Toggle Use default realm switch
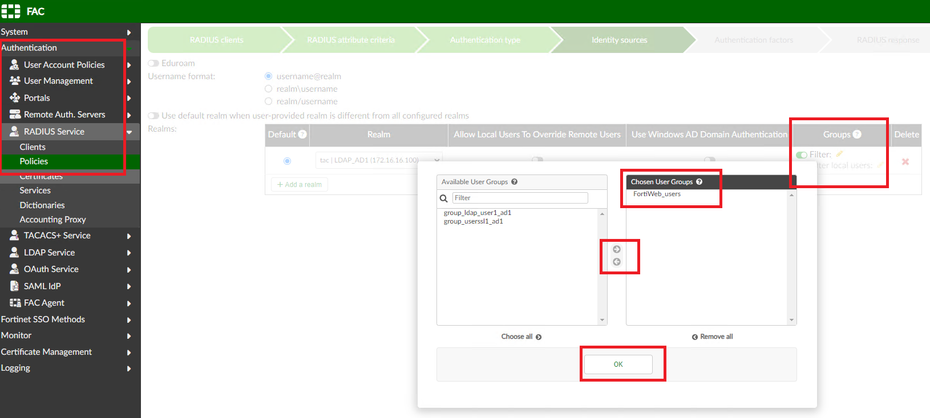930x418 pixels. (x=154, y=116)
